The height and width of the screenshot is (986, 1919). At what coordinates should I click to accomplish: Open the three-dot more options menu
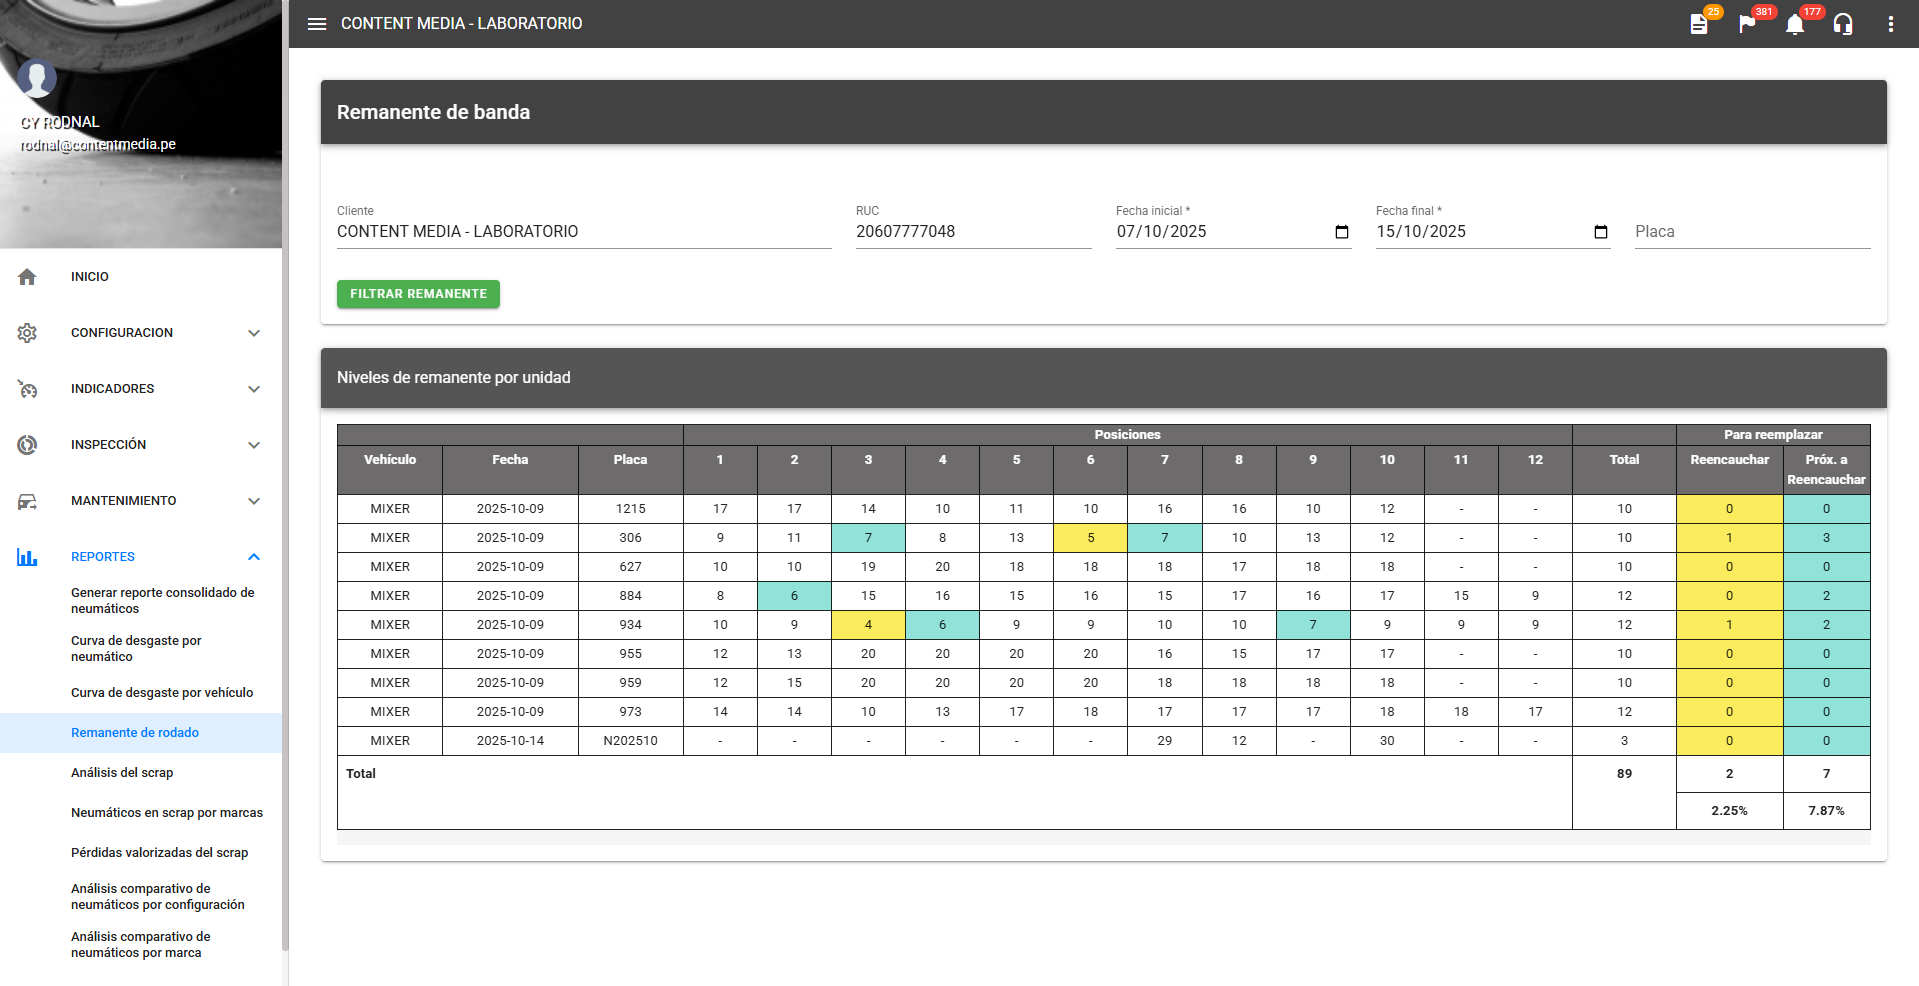[x=1890, y=24]
